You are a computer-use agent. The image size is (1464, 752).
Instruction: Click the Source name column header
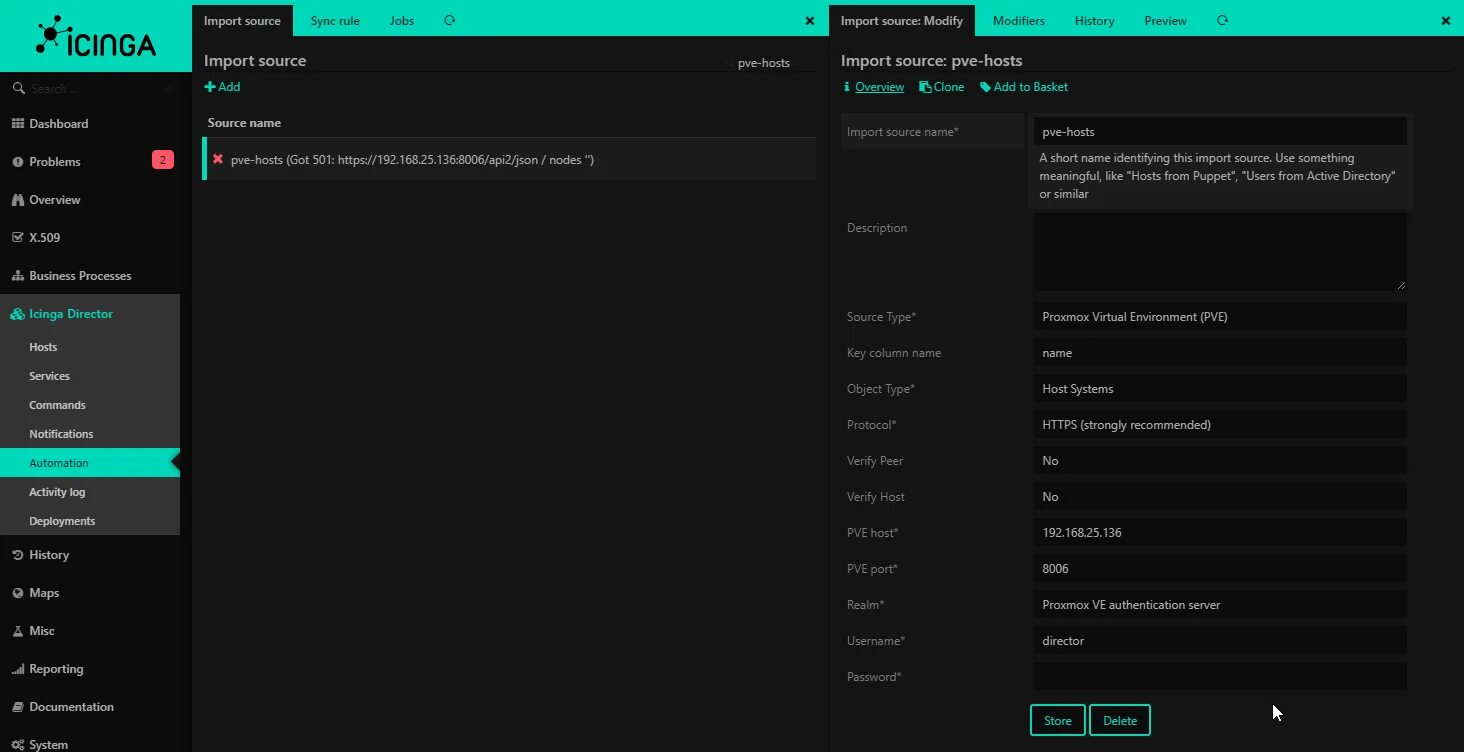pos(244,123)
